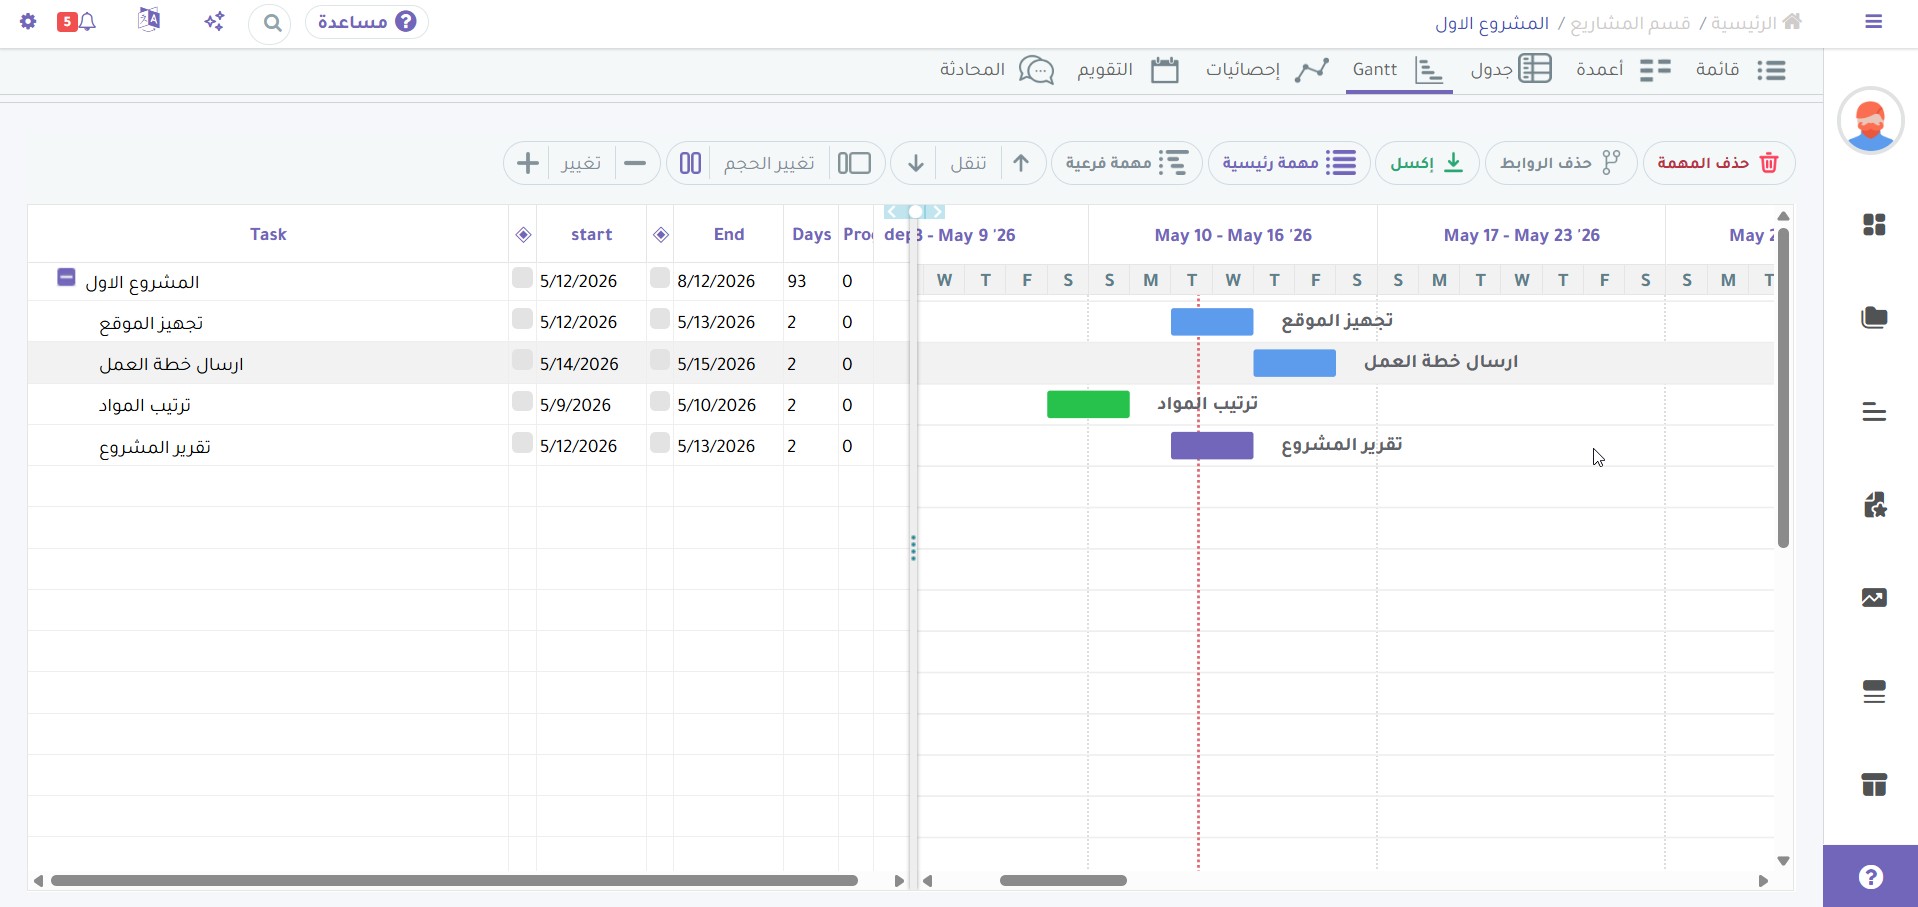Click diamond milestone icon before start column
Image resolution: width=1918 pixels, height=907 pixels.
tap(523, 235)
